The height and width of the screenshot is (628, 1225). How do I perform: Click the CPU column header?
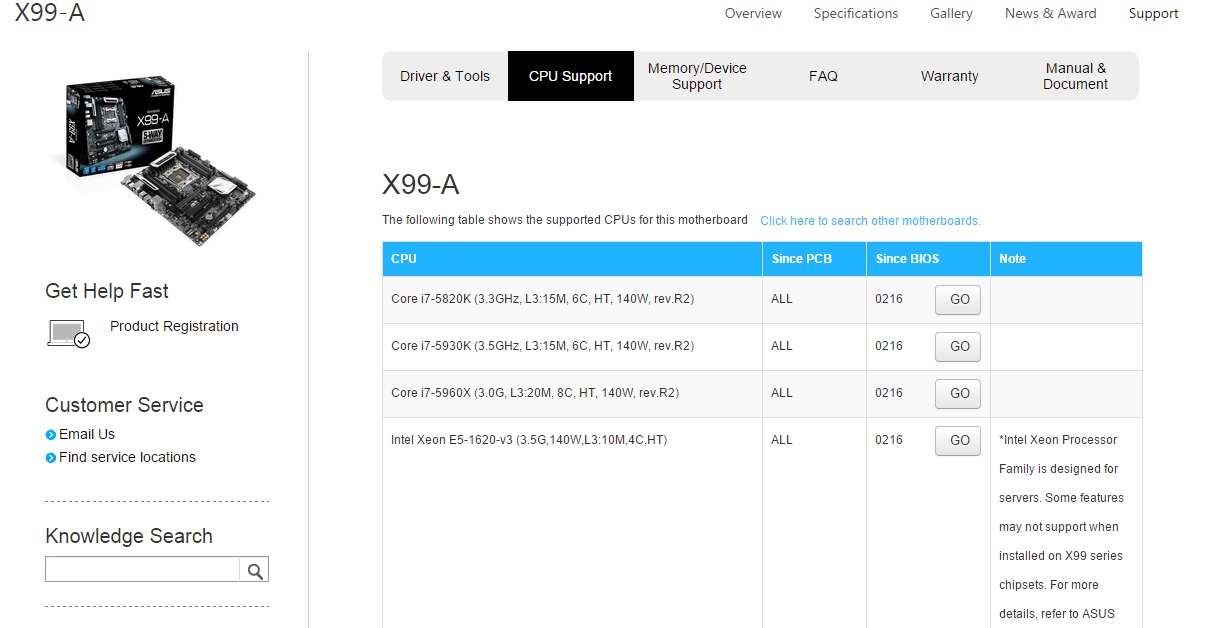(x=572, y=259)
